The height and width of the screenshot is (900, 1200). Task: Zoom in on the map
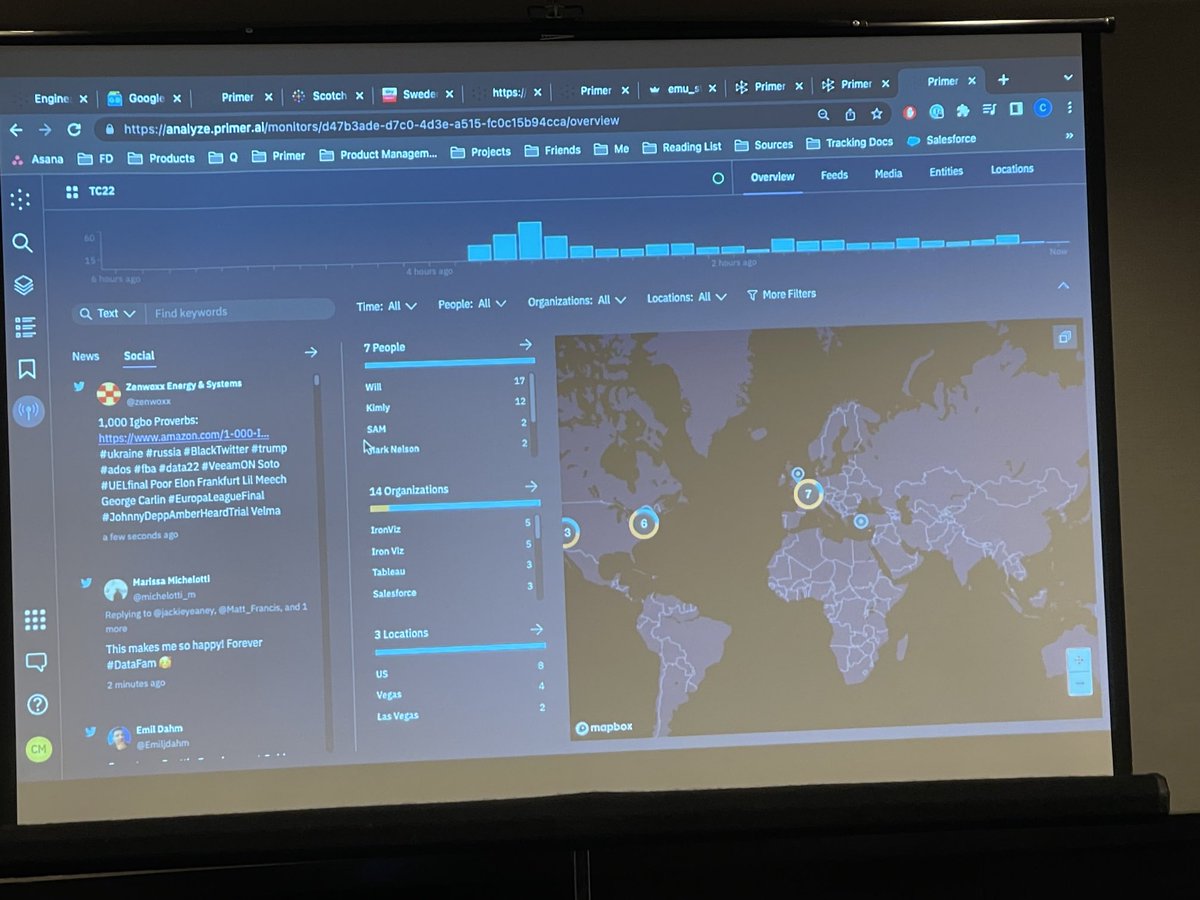click(x=1078, y=660)
